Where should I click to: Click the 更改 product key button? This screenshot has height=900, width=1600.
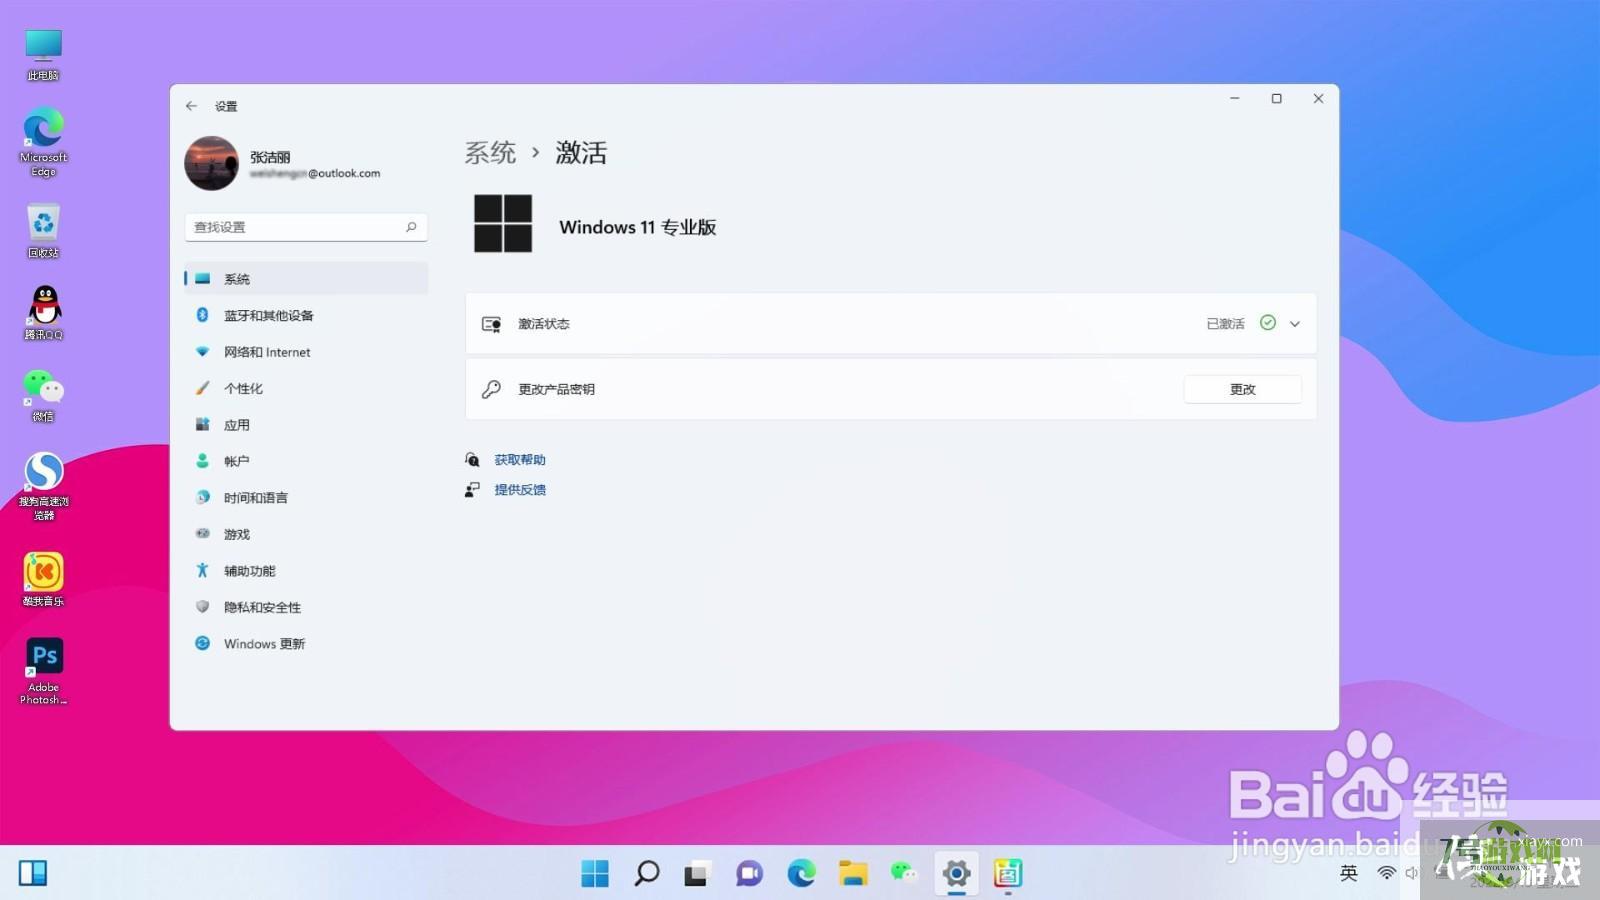1243,389
